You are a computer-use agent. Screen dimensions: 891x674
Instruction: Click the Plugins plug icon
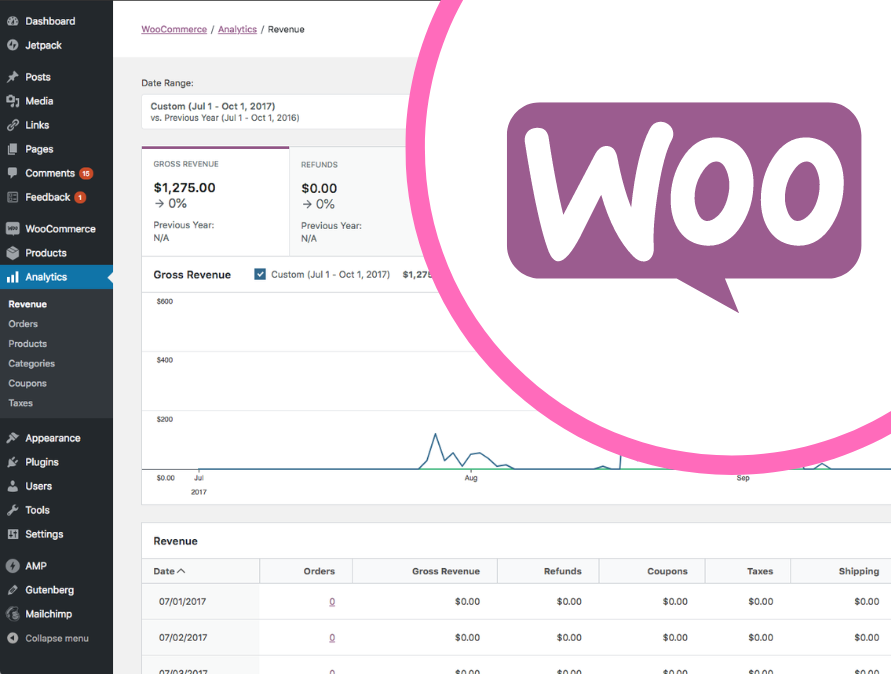(x=13, y=462)
